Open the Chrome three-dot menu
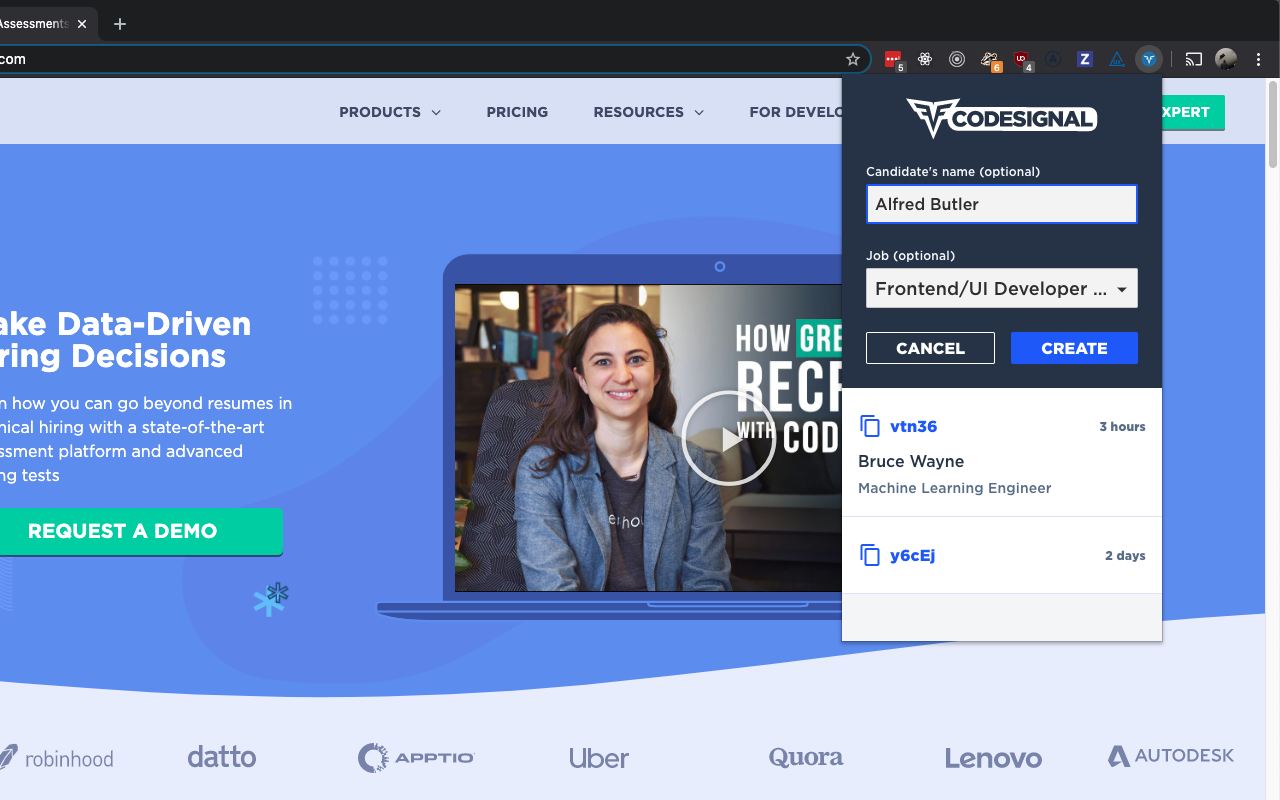This screenshot has height=800, width=1280. [x=1258, y=59]
